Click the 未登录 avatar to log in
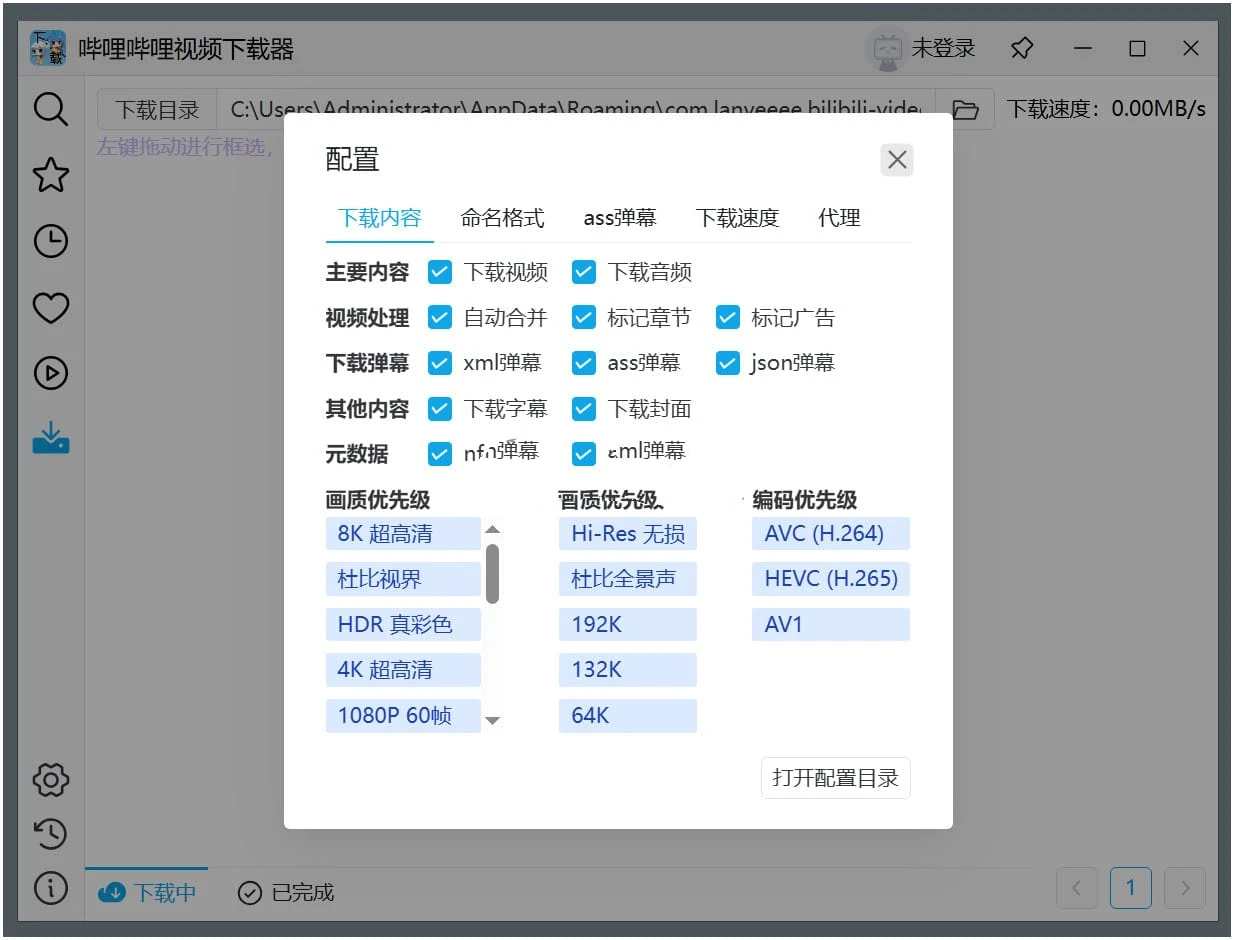This screenshot has height=940, width=1234. click(x=916, y=48)
